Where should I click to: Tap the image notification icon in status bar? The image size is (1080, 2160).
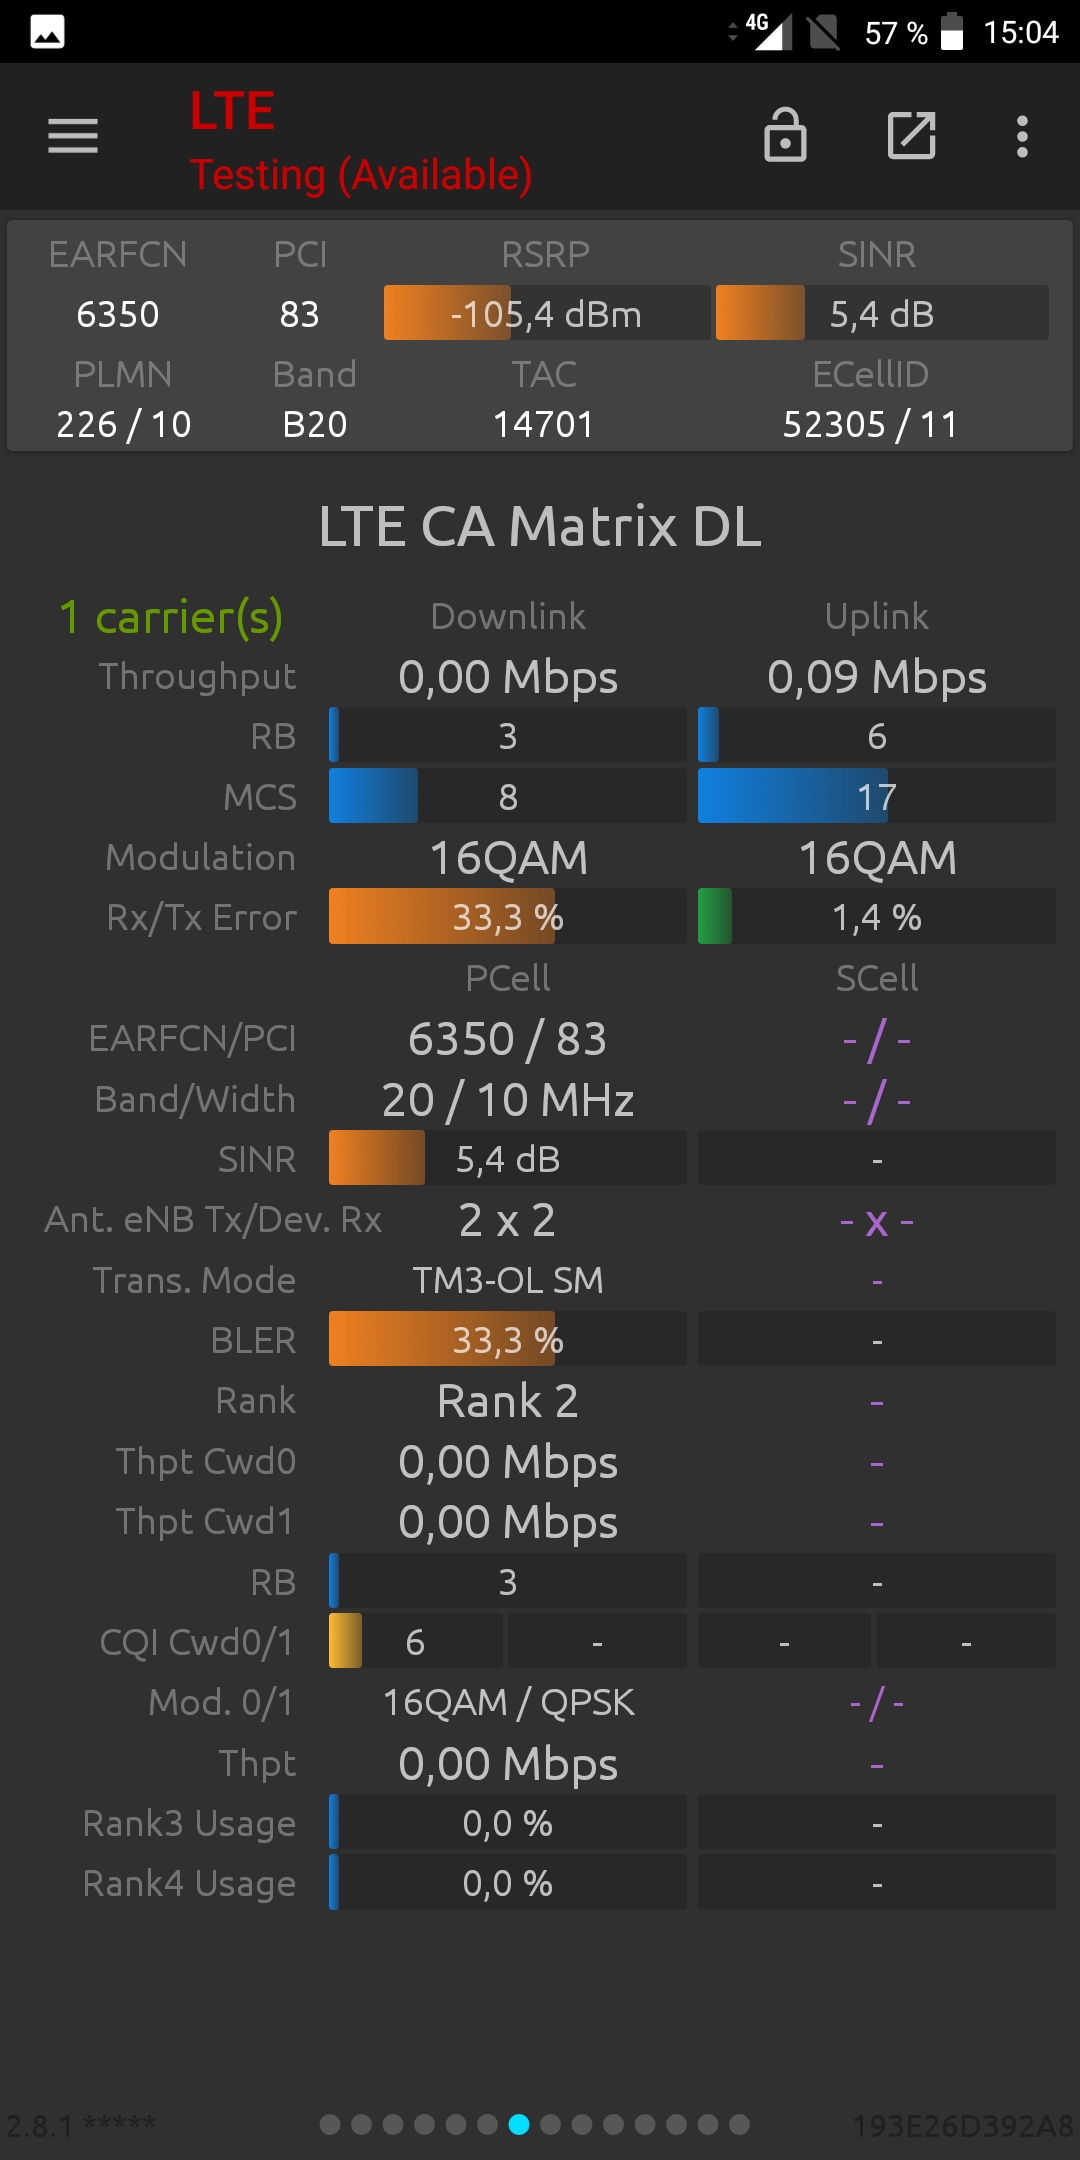click(x=48, y=32)
